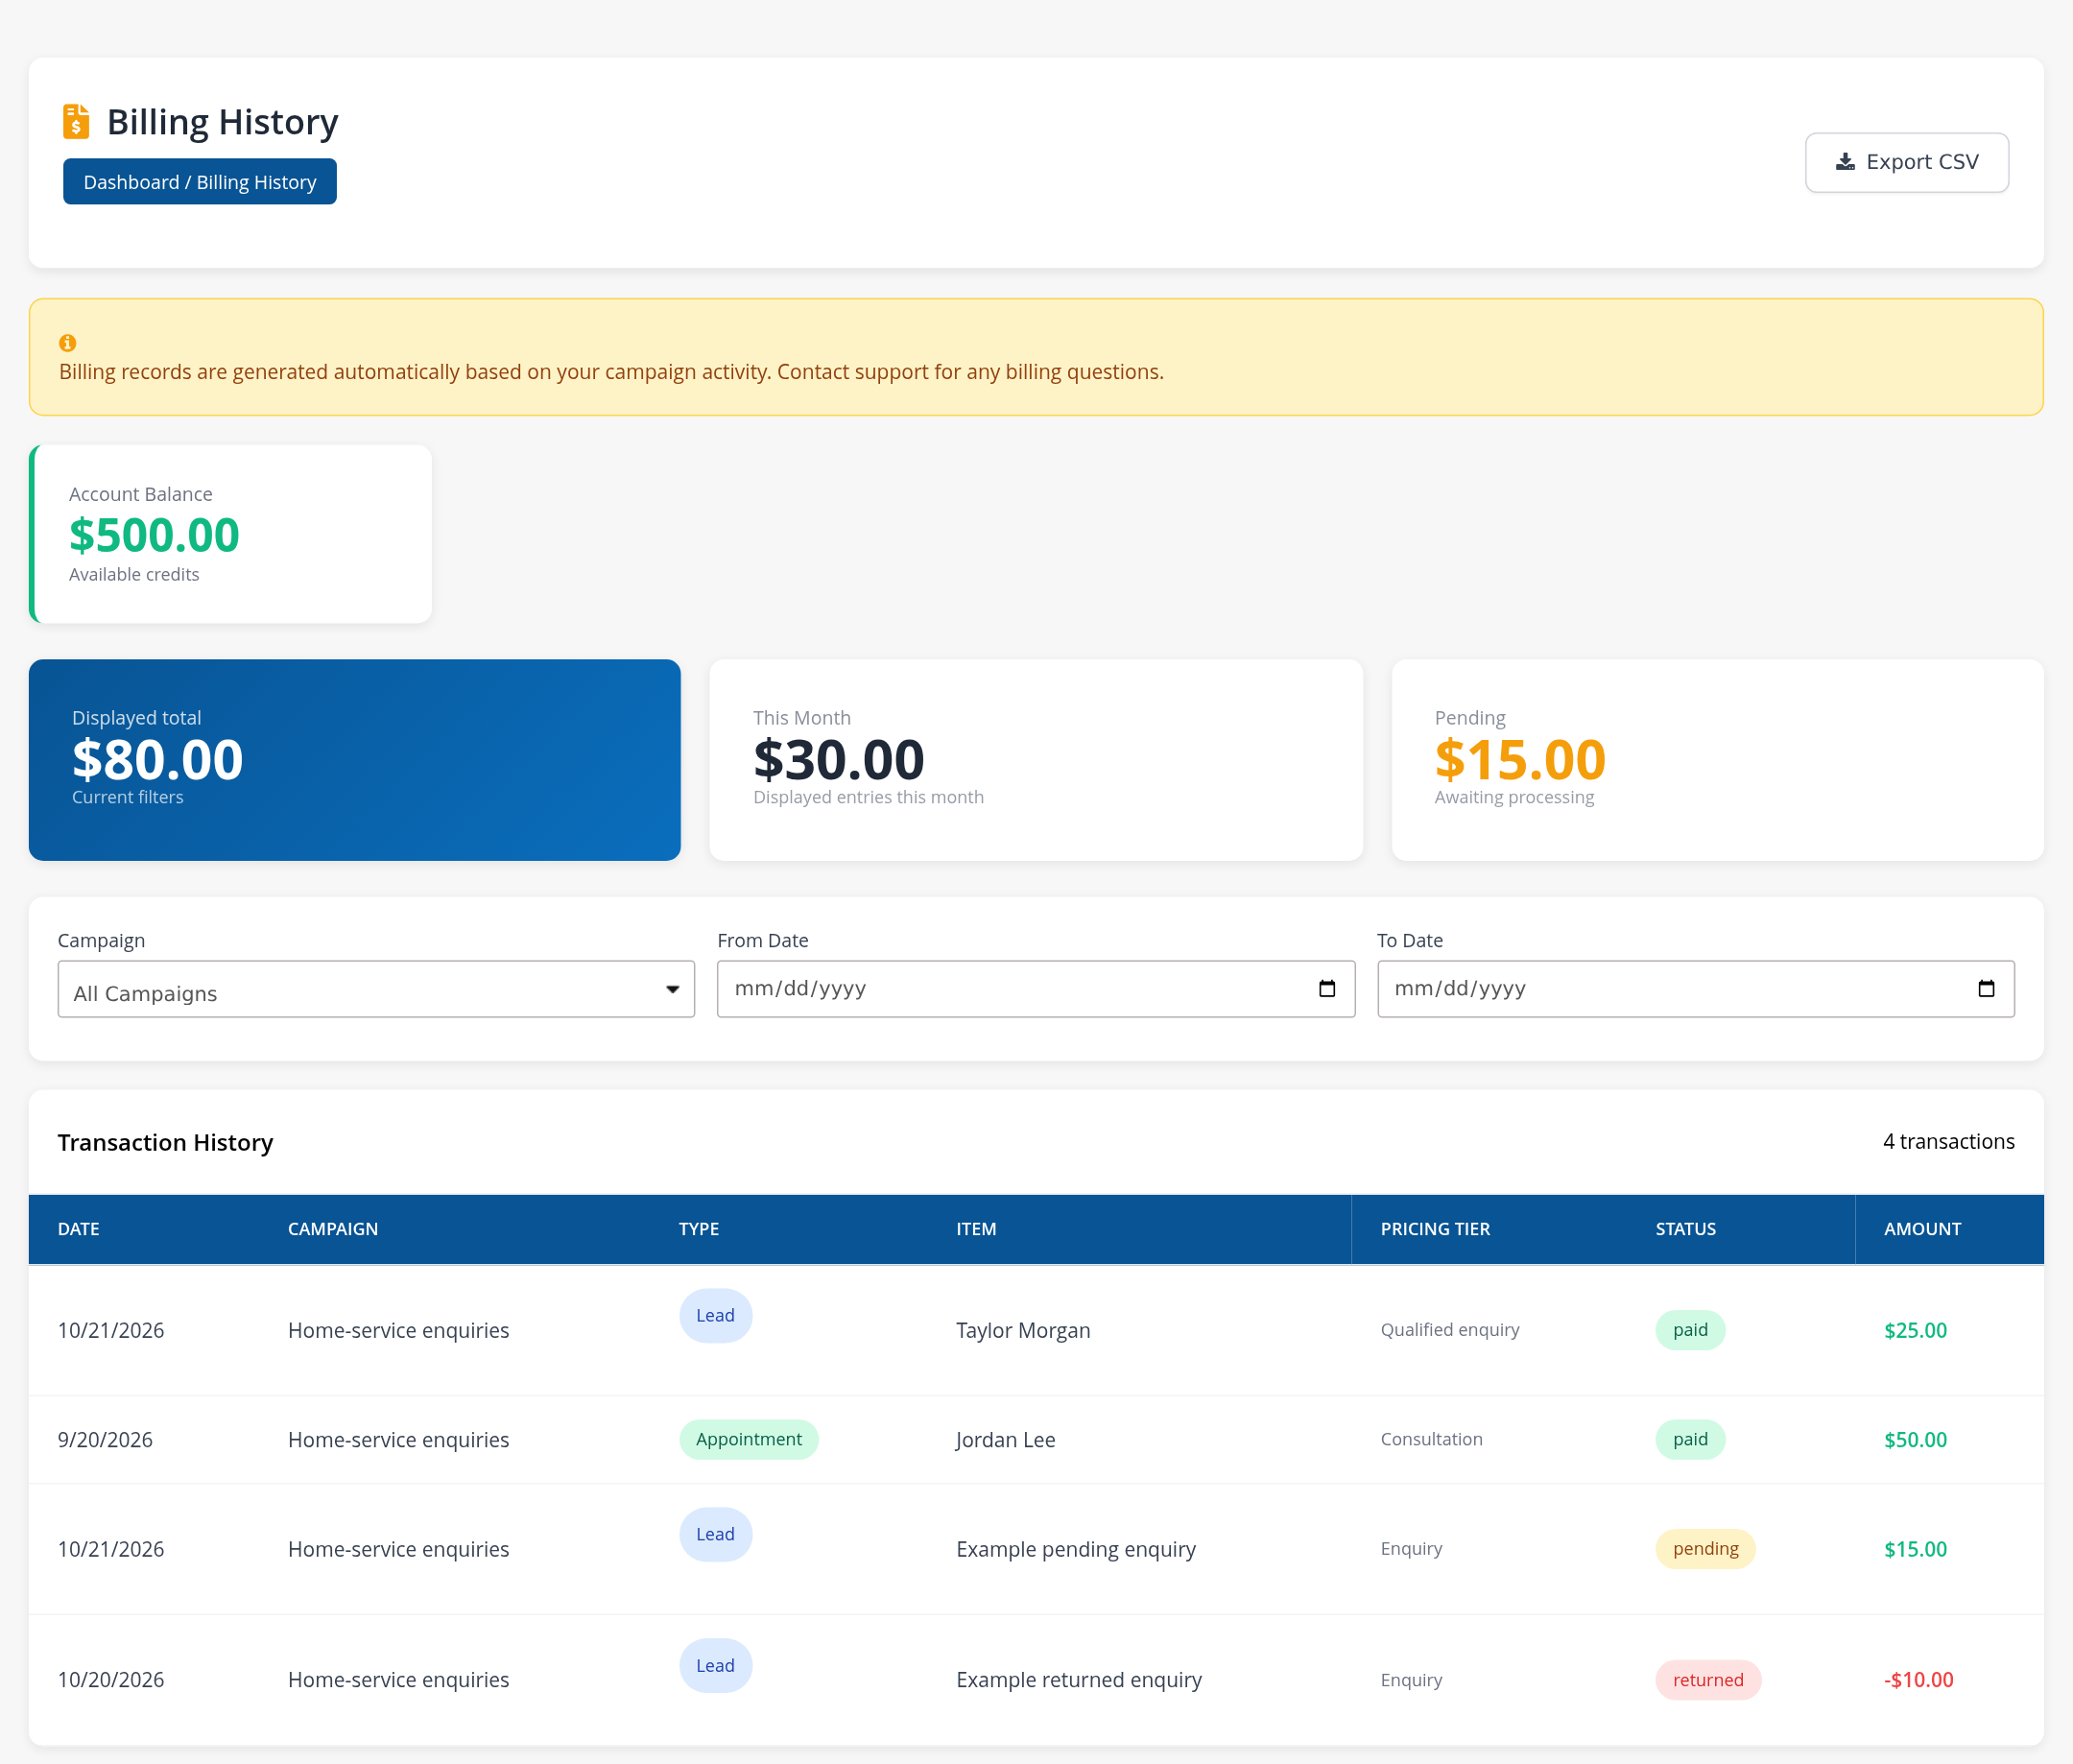Click the Lead badge in Taylor Morgan row

(716, 1316)
